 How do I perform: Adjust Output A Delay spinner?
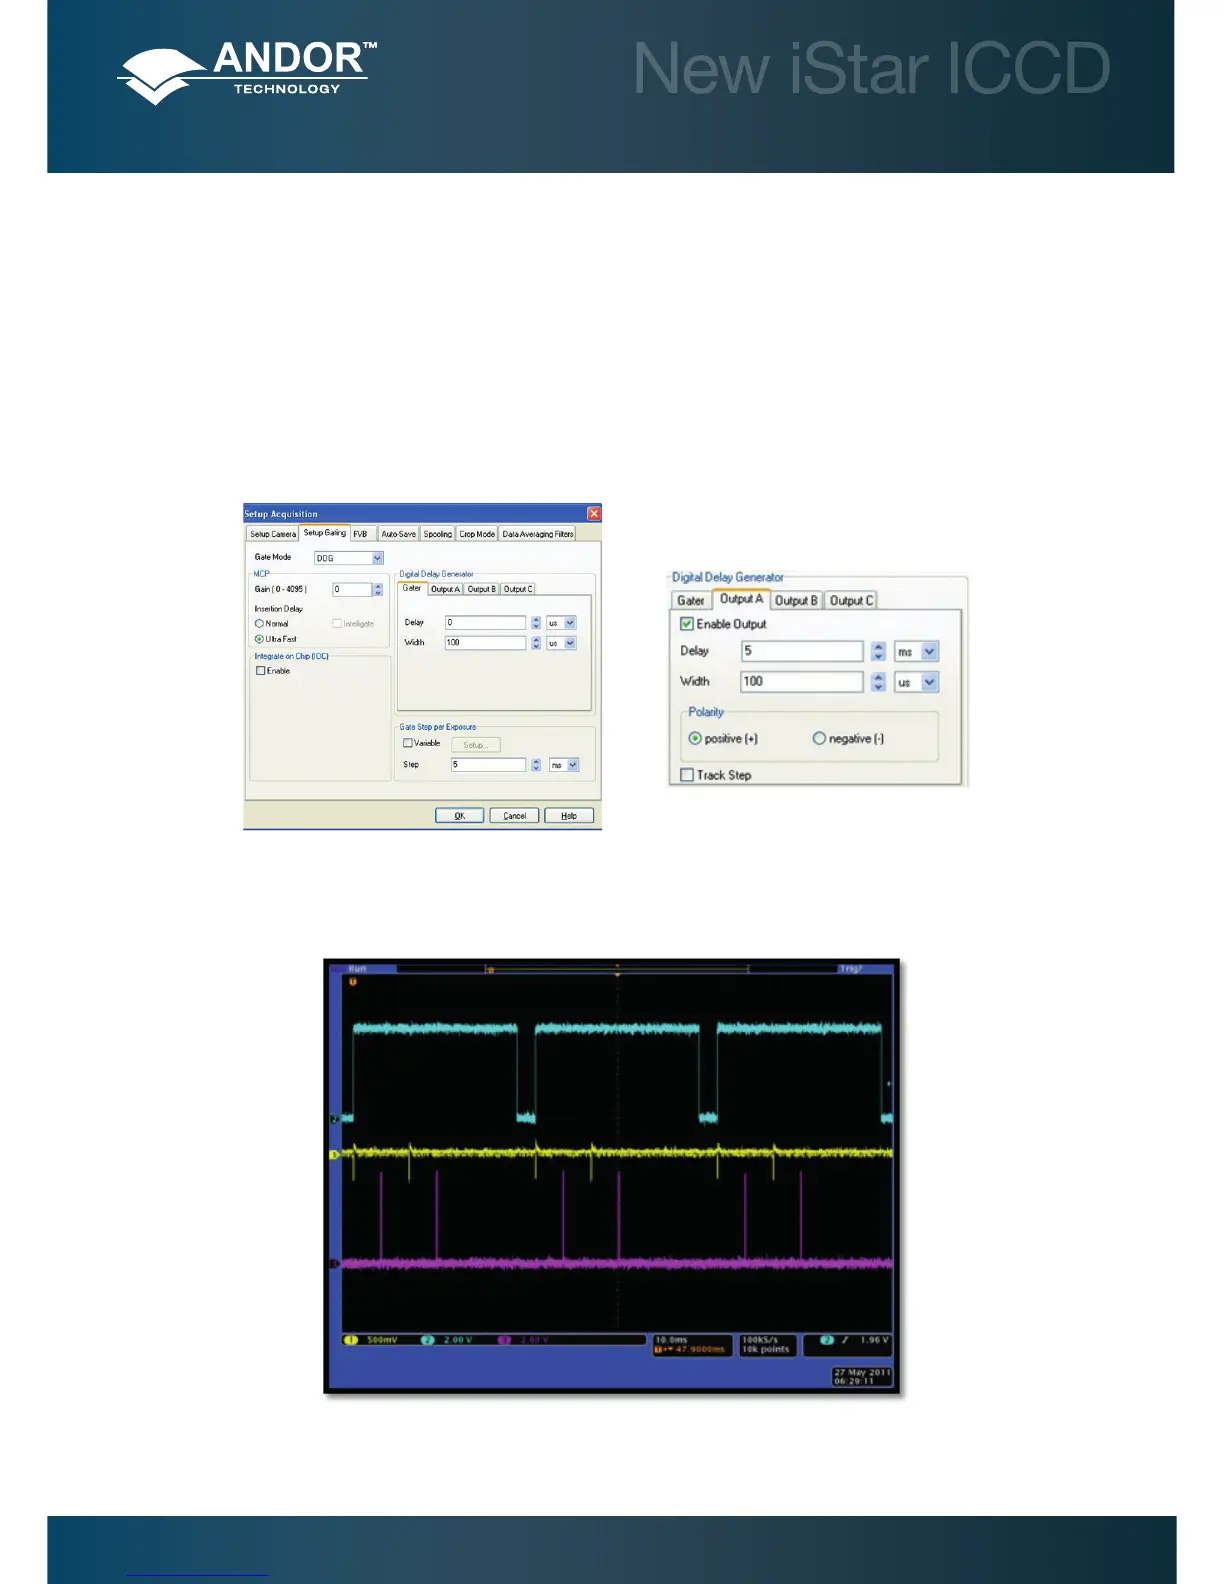click(x=879, y=652)
